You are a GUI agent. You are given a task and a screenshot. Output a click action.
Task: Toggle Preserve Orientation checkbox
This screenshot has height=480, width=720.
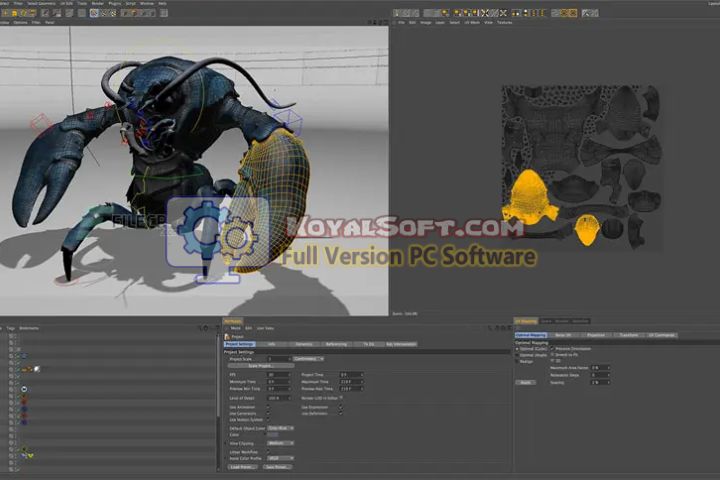552,349
